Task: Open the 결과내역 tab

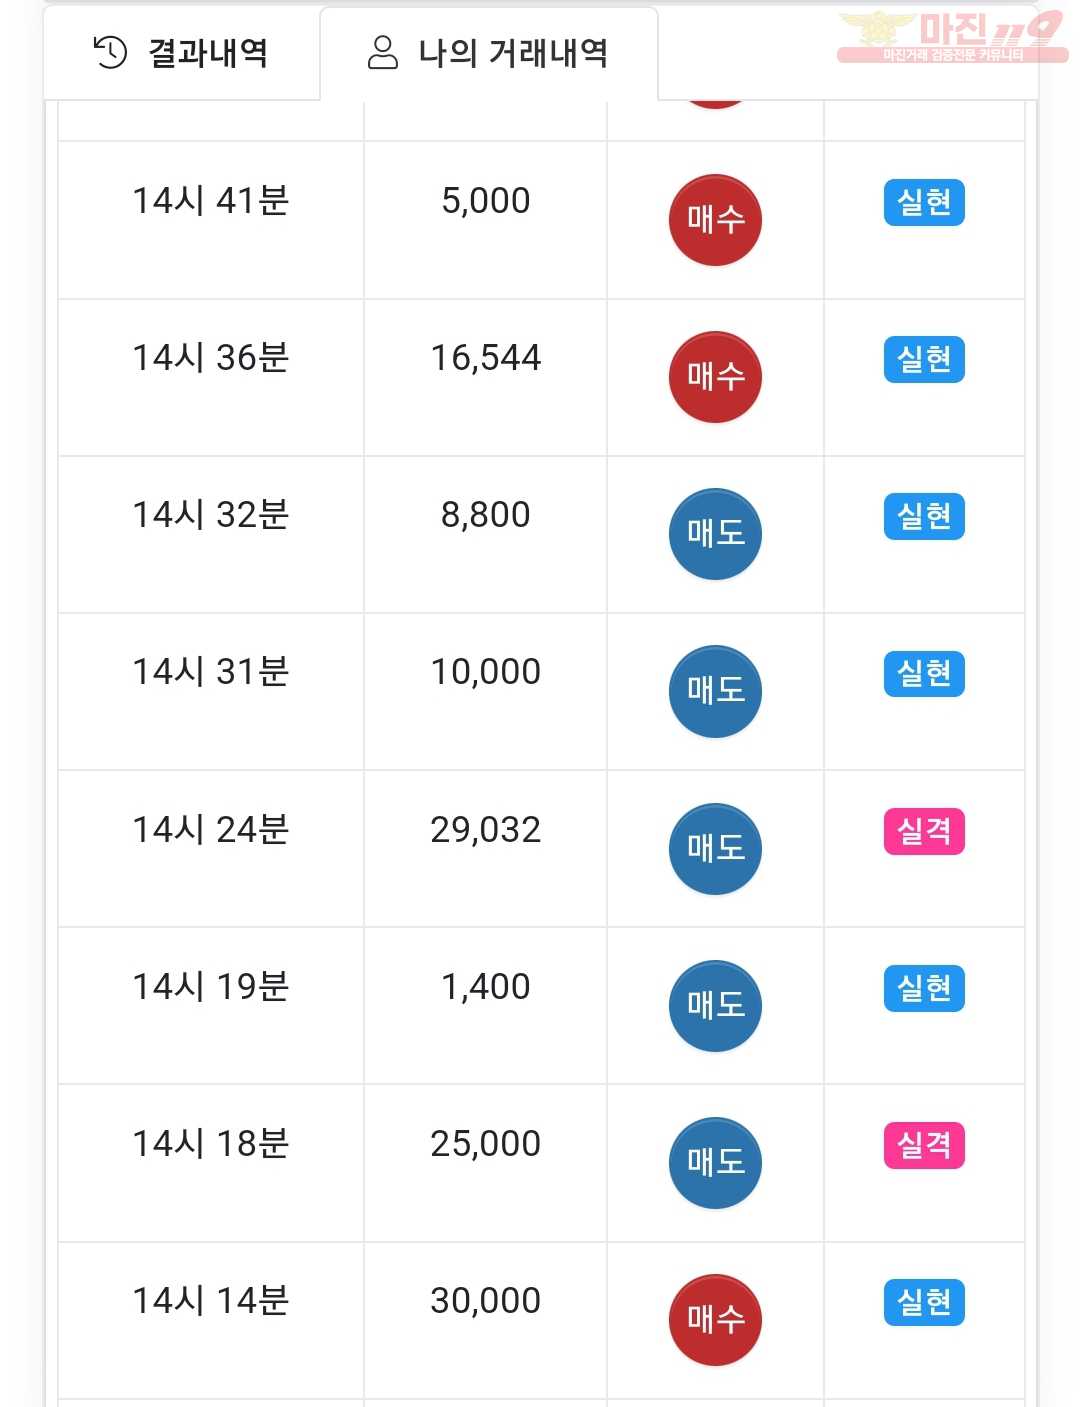Action: click(182, 53)
